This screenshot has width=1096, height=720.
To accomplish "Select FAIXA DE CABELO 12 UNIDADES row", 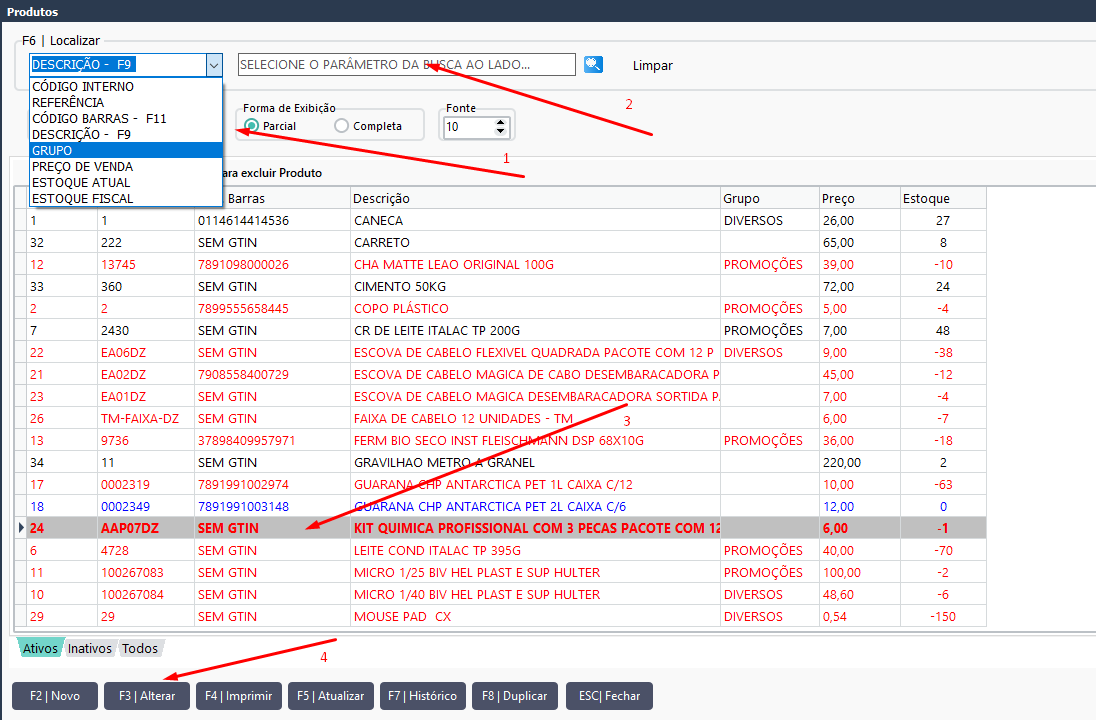I will (x=500, y=419).
